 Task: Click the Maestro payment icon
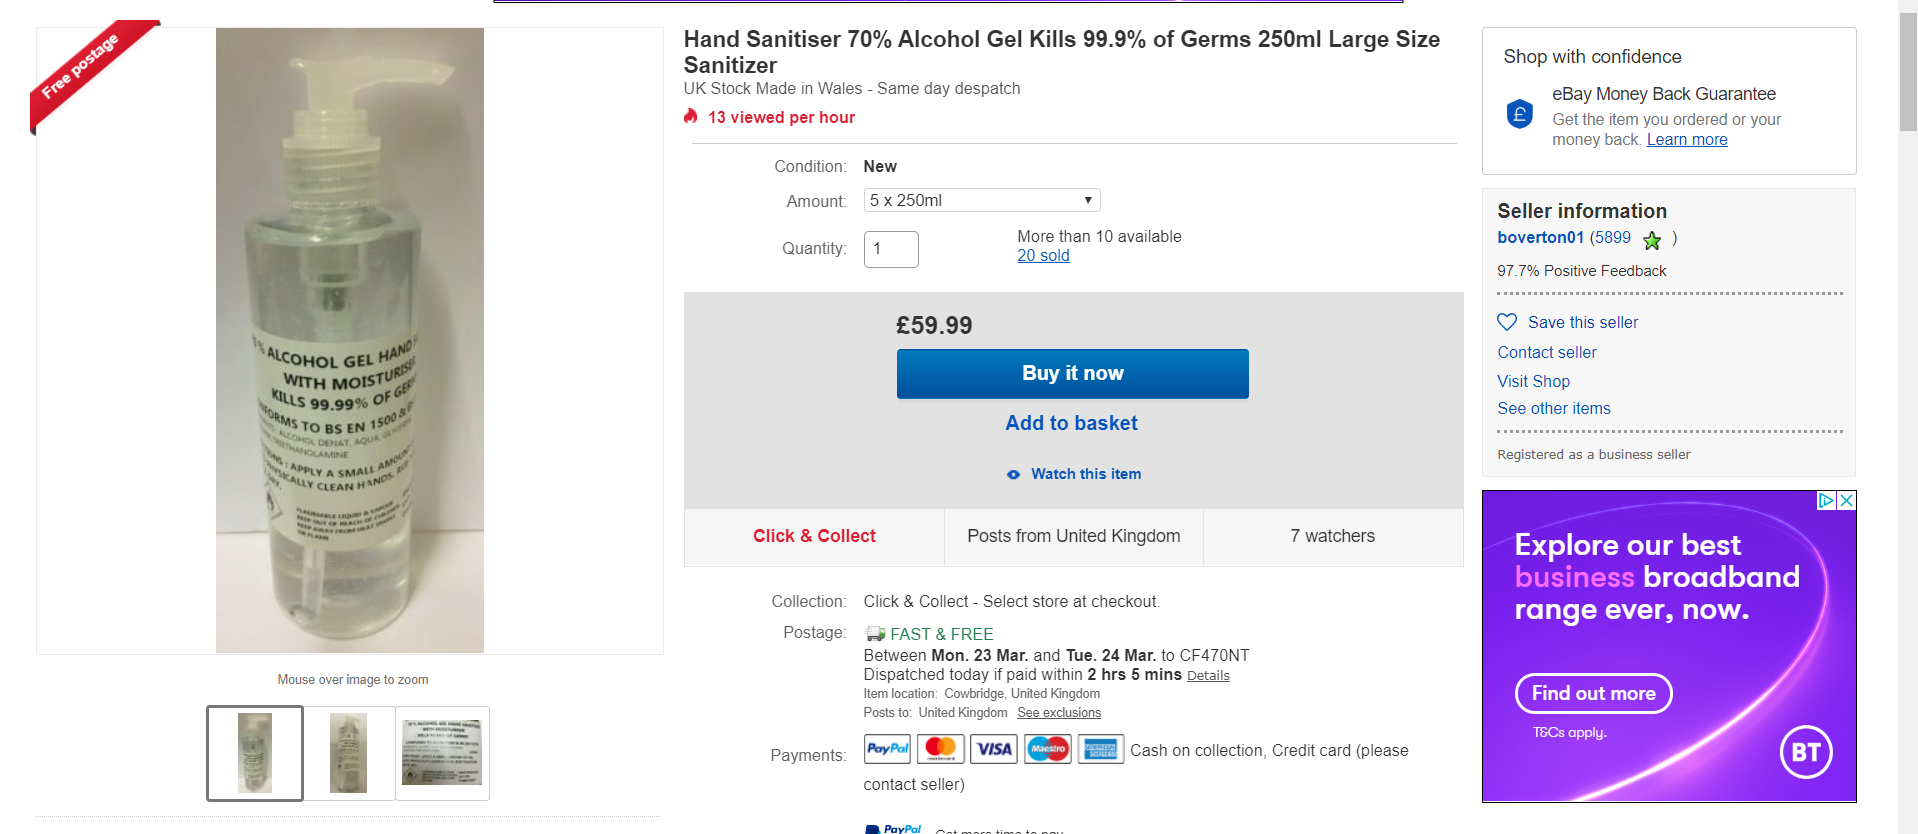click(x=1047, y=748)
